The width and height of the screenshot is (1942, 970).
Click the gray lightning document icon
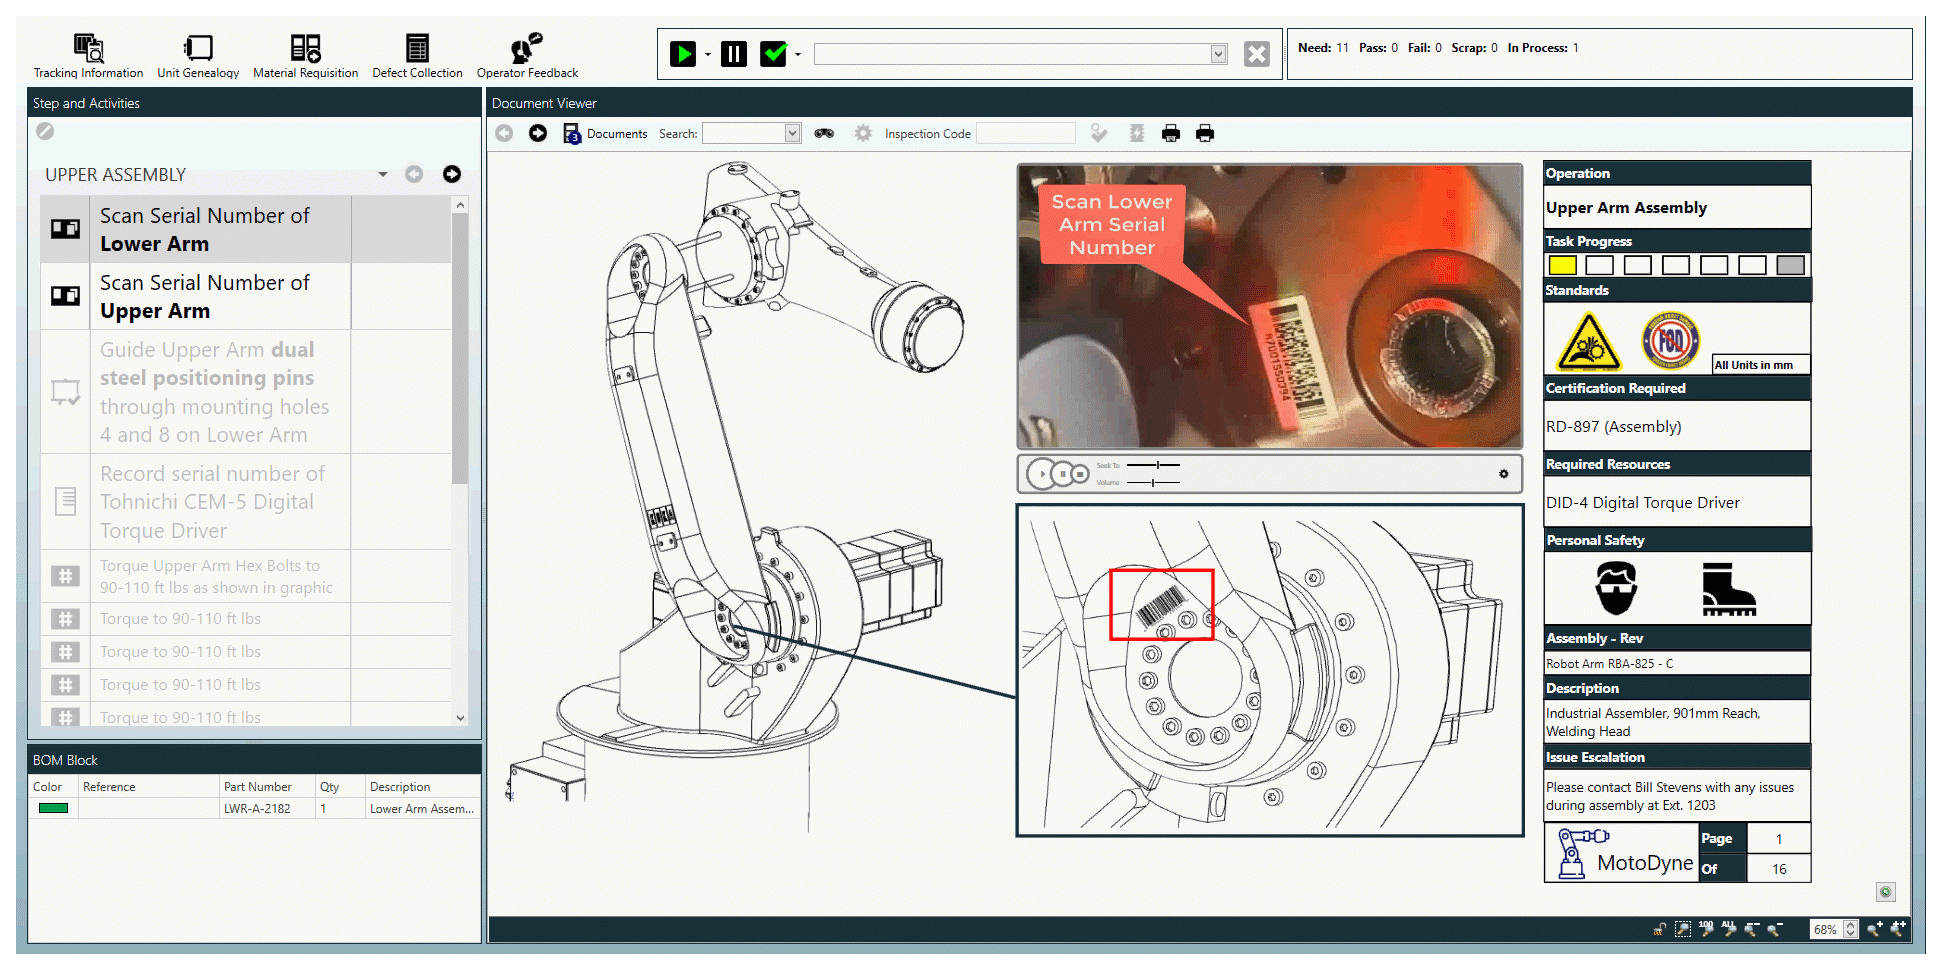click(1137, 133)
